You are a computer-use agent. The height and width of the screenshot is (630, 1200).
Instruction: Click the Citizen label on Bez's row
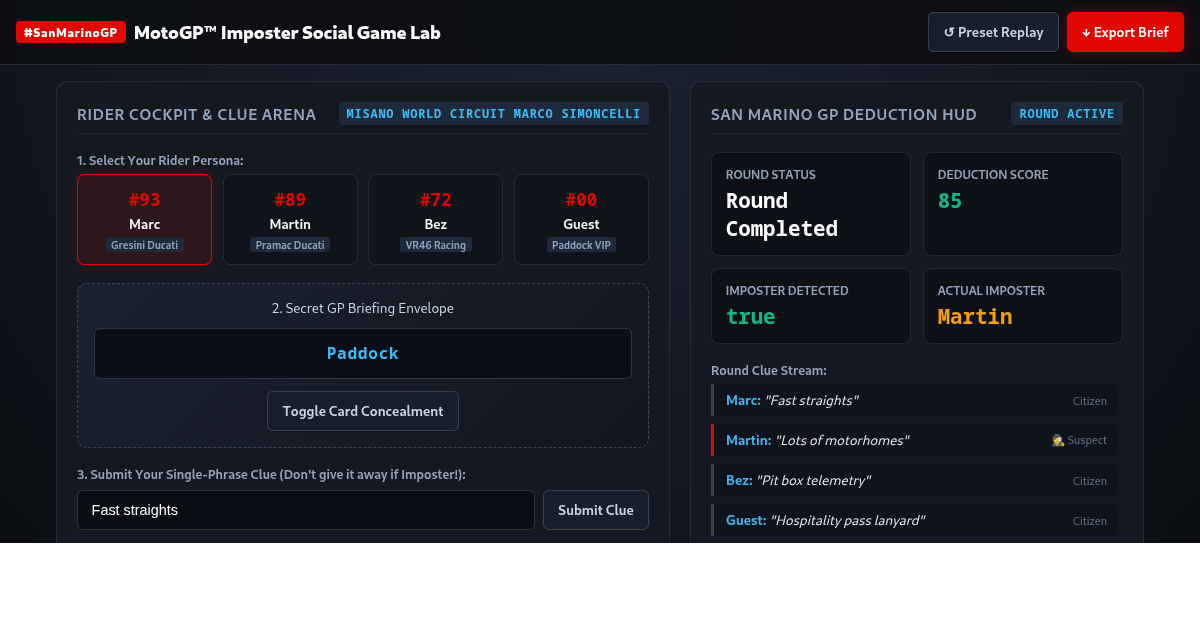click(x=1090, y=481)
